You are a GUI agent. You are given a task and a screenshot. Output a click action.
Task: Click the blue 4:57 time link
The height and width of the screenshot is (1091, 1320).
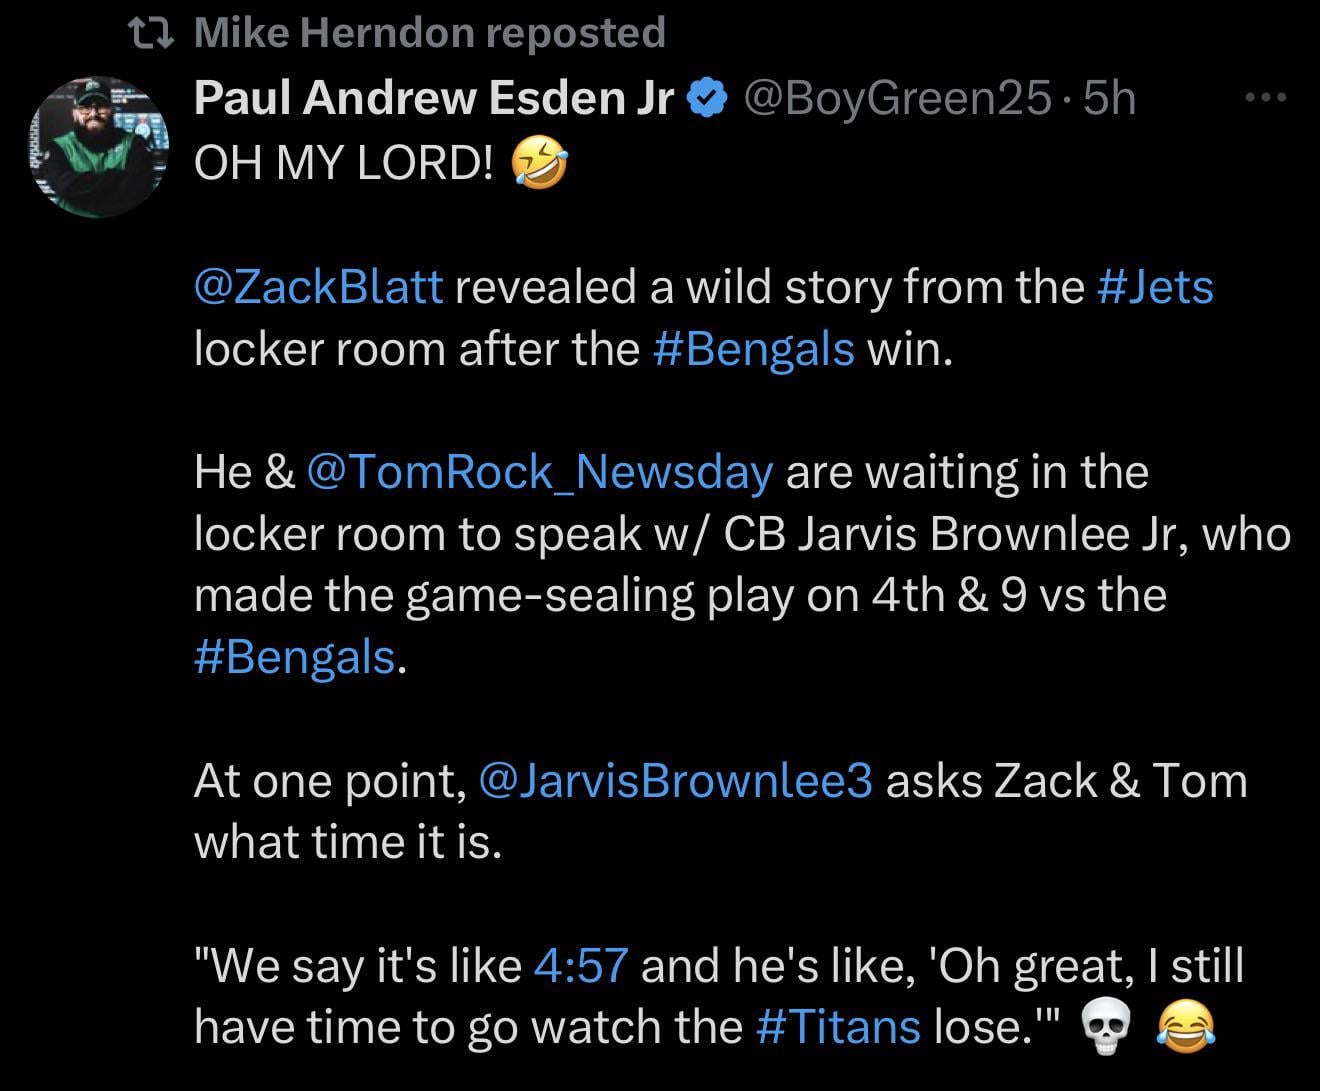tap(581, 965)
